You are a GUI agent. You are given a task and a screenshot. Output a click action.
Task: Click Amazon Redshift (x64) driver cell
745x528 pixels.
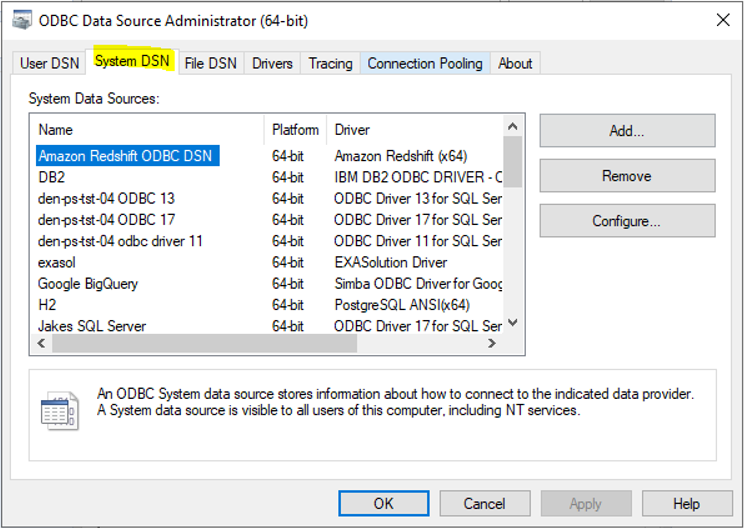point(401,156)
